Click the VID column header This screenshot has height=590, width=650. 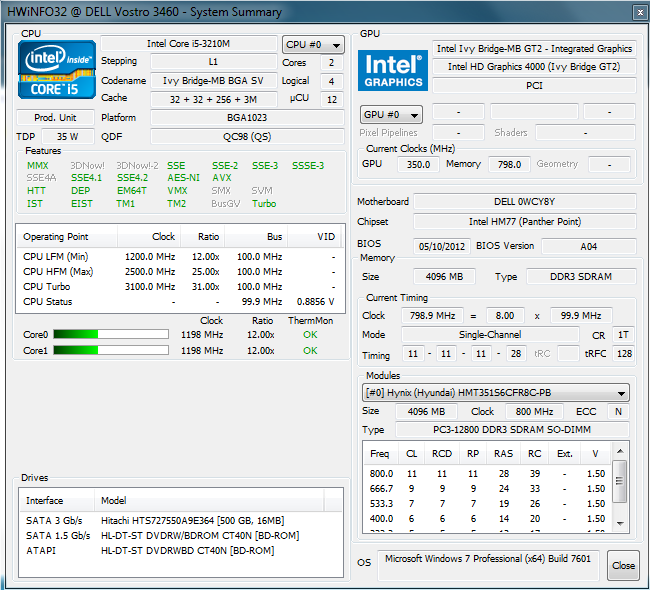pos(315,237)
